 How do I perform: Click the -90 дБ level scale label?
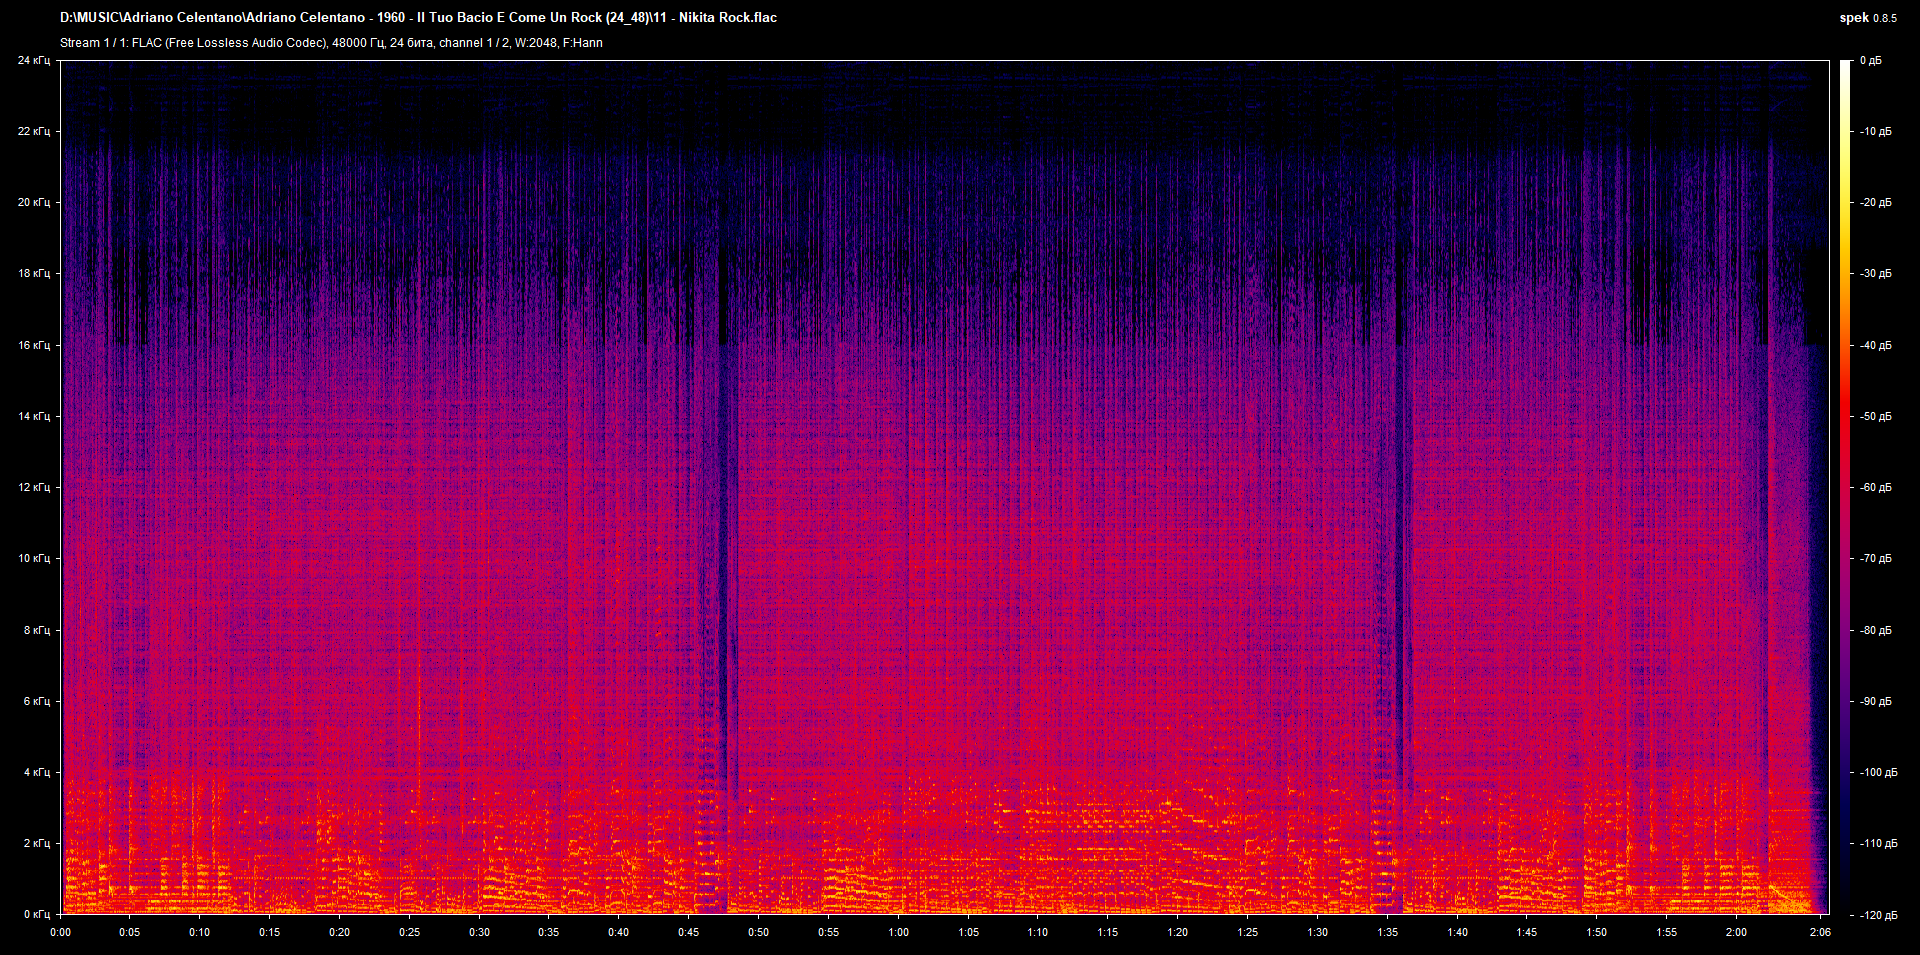(1876, 702)
